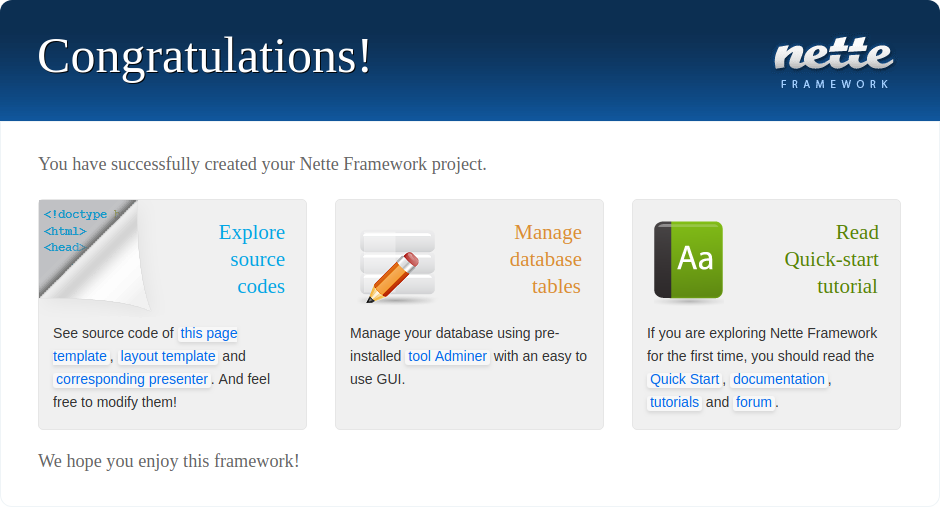Click the 'Read Quick-start tutorial' heading

[x=832, y=259]
